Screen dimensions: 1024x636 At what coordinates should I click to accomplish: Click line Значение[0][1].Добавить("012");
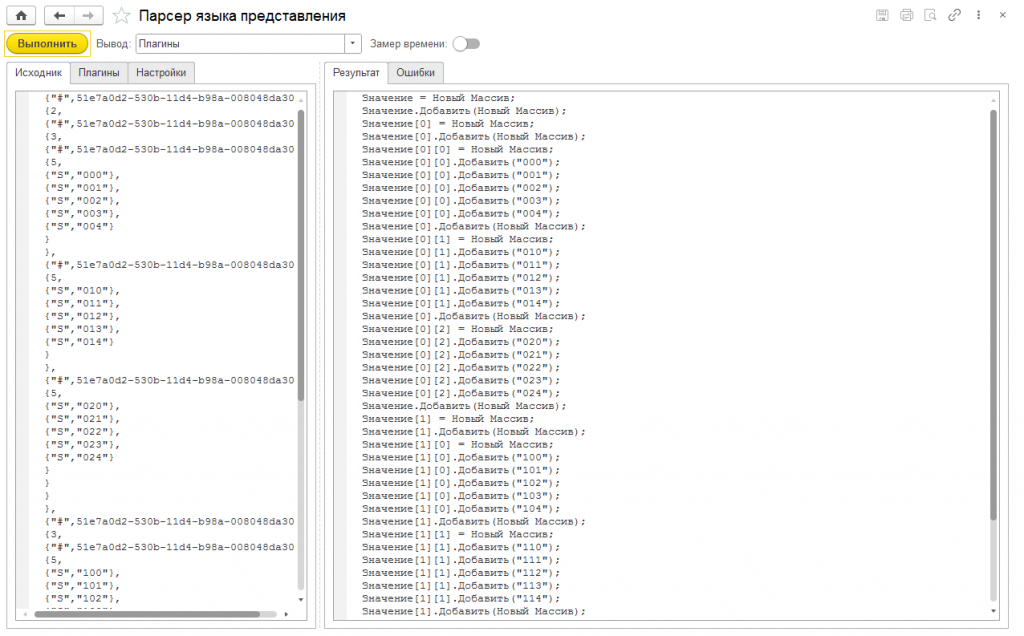coord(461,278)
